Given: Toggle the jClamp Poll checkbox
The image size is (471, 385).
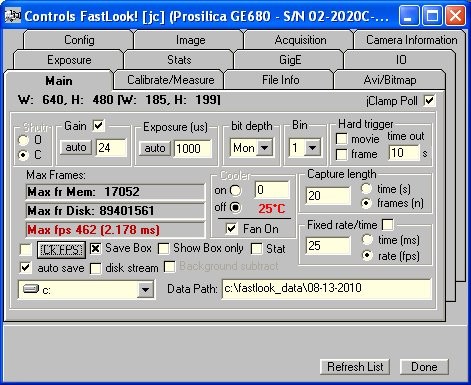Looking at the screenshot, I should pos(429,101).
